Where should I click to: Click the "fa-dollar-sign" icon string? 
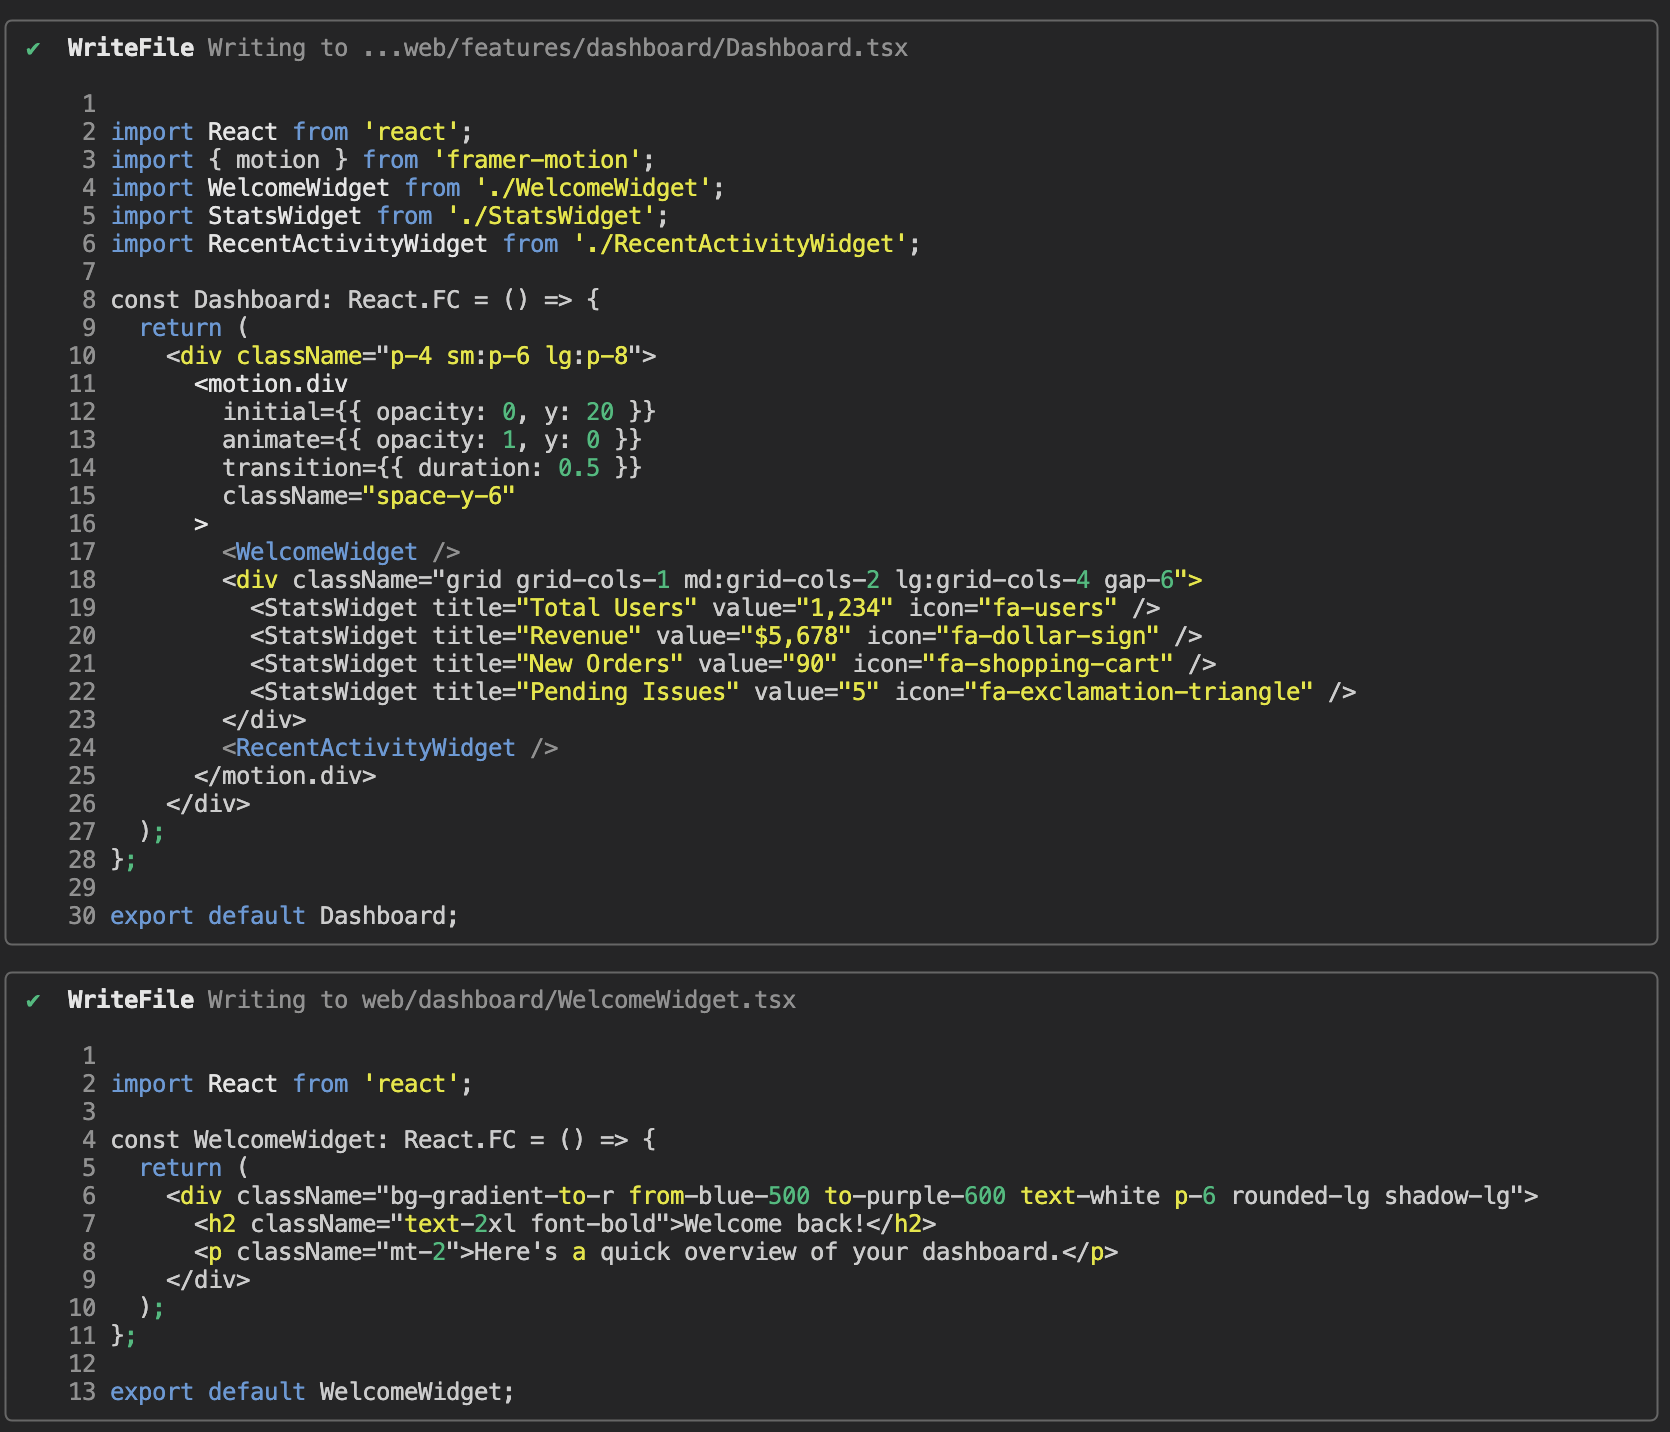pos(1048,636)
